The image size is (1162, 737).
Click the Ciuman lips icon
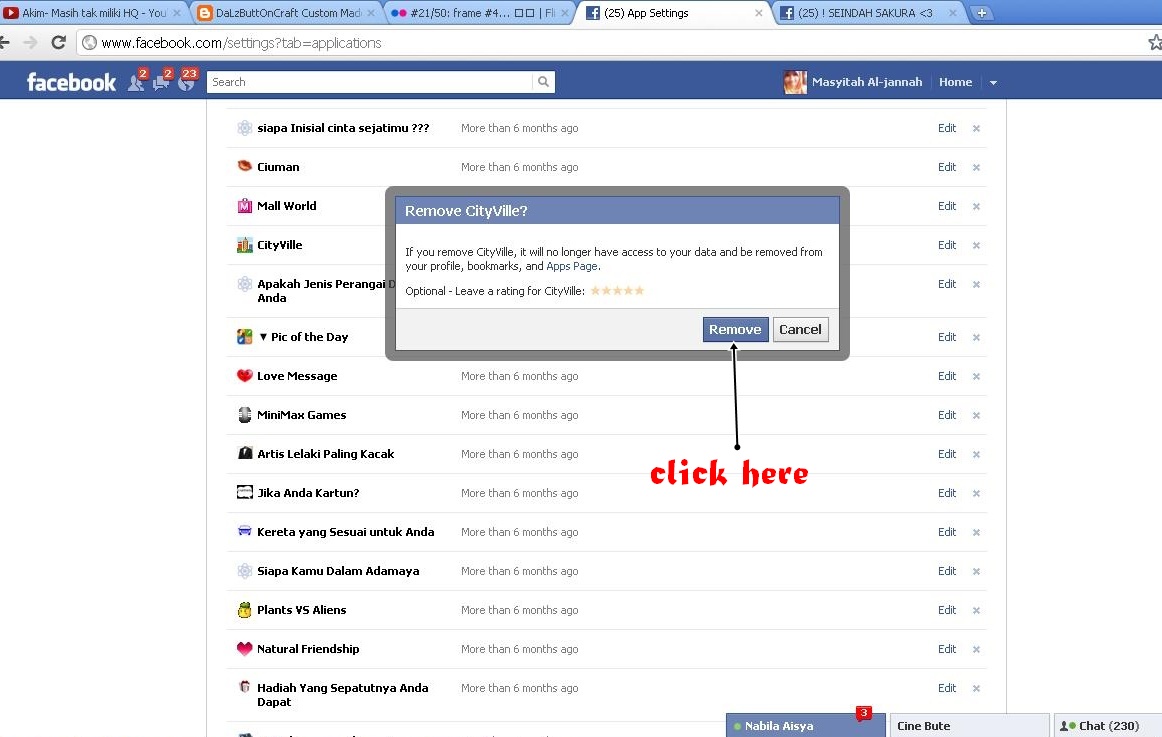[x=245, y=166]
